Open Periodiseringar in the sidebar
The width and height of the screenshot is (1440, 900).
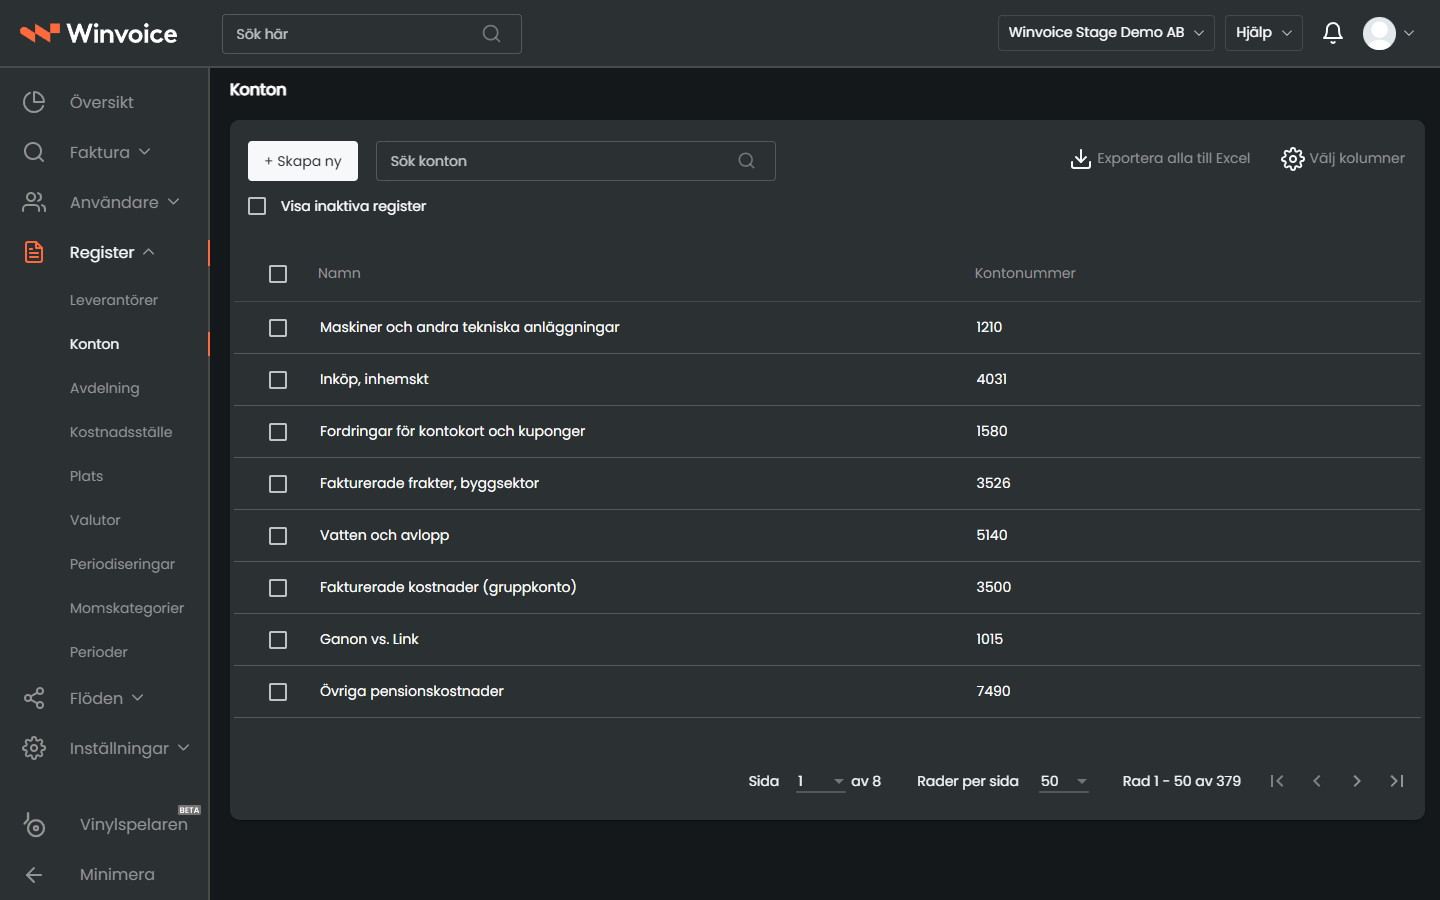click(x=122, y=564)
